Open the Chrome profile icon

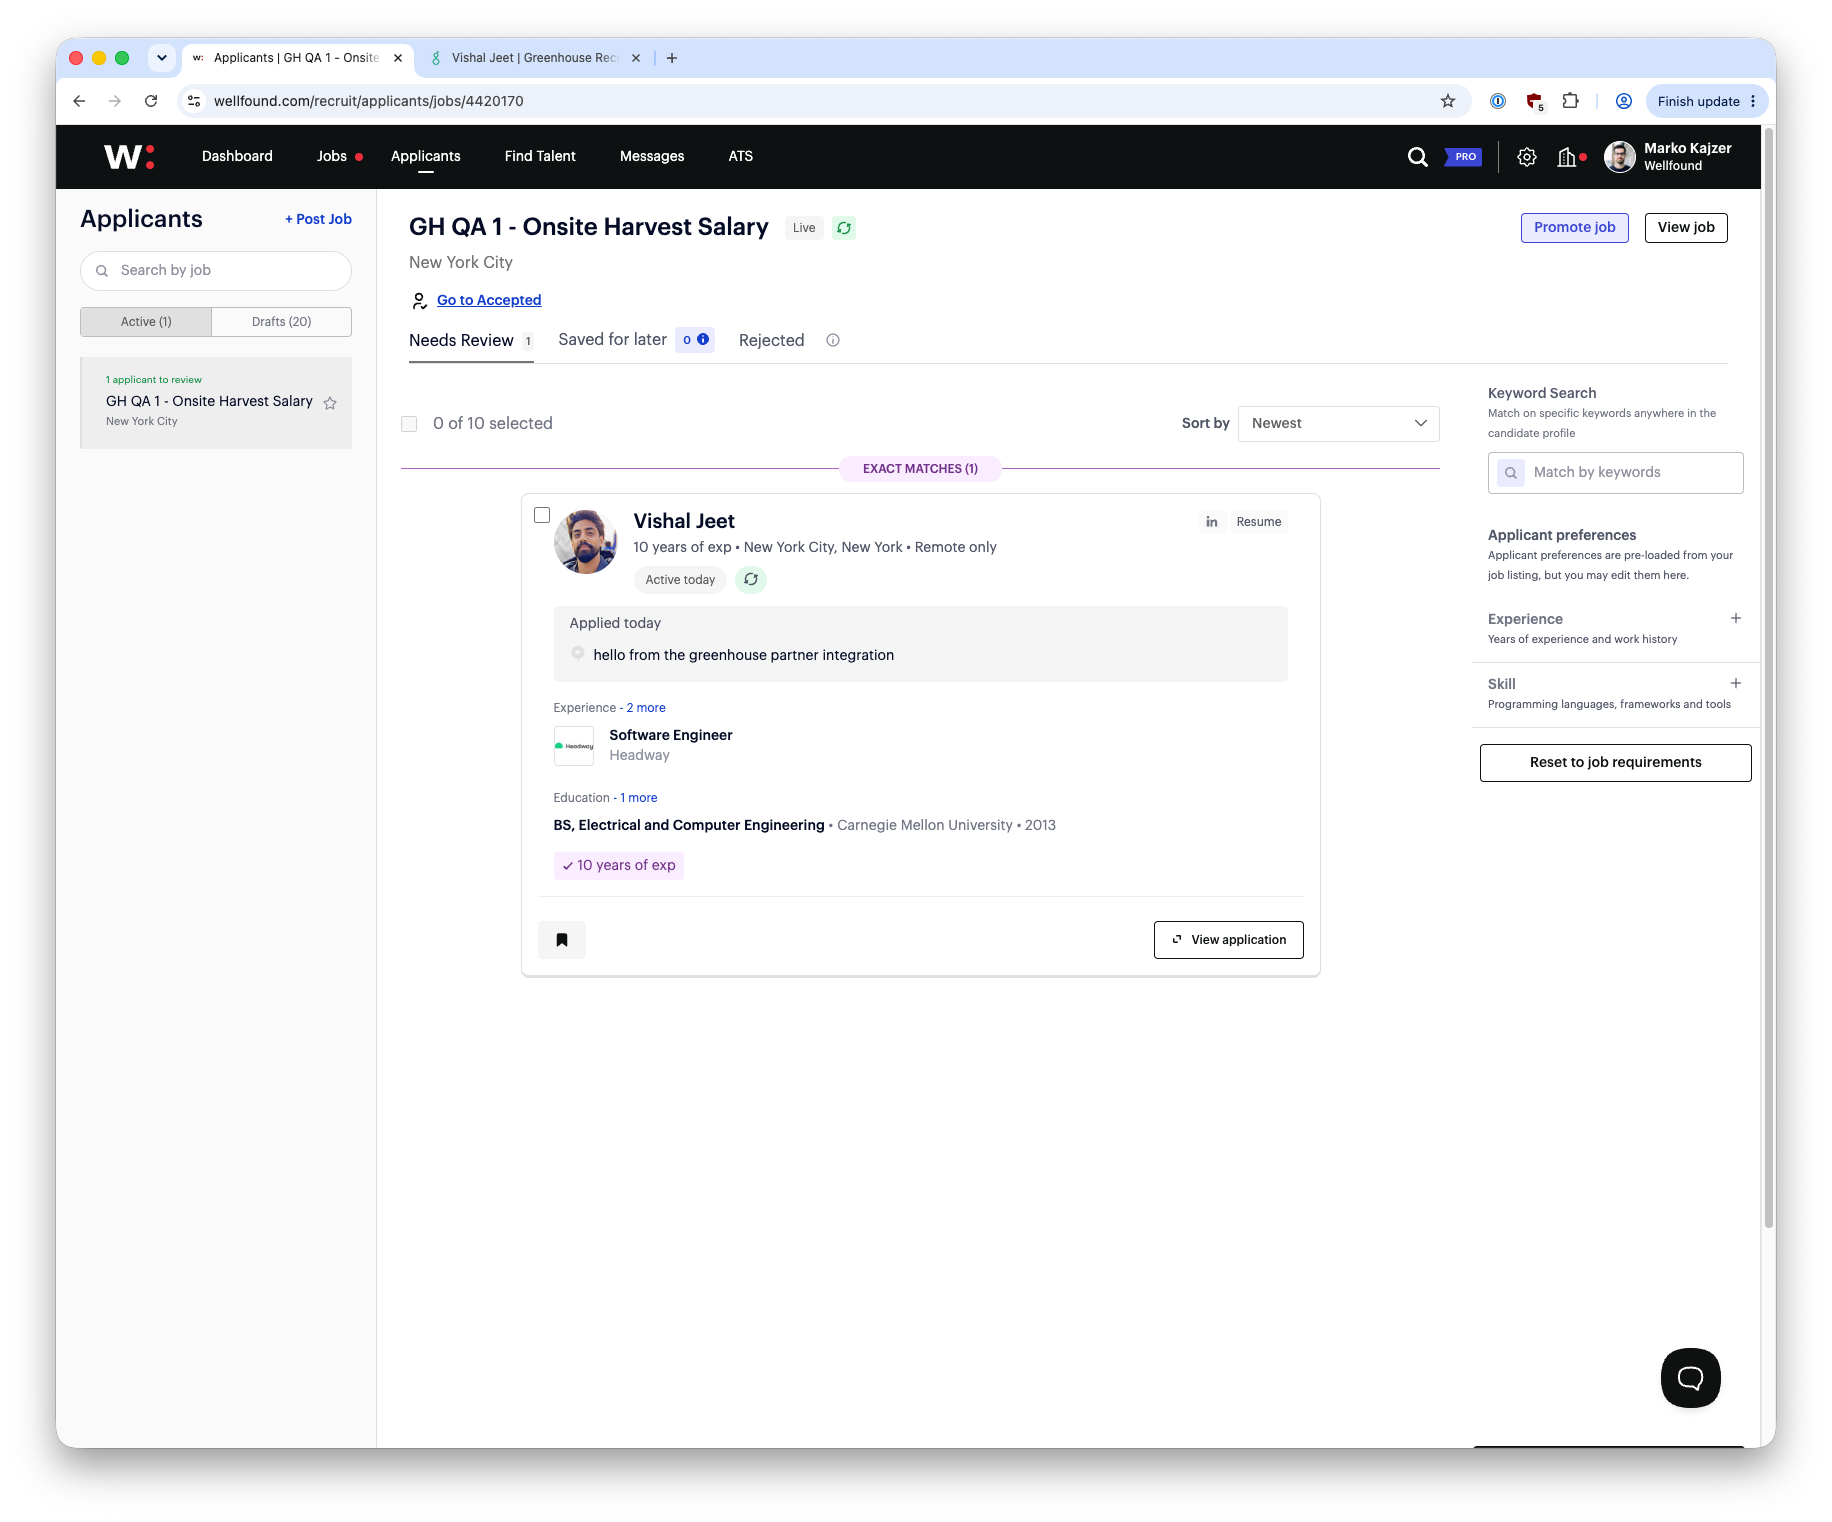click(1624, 101)
